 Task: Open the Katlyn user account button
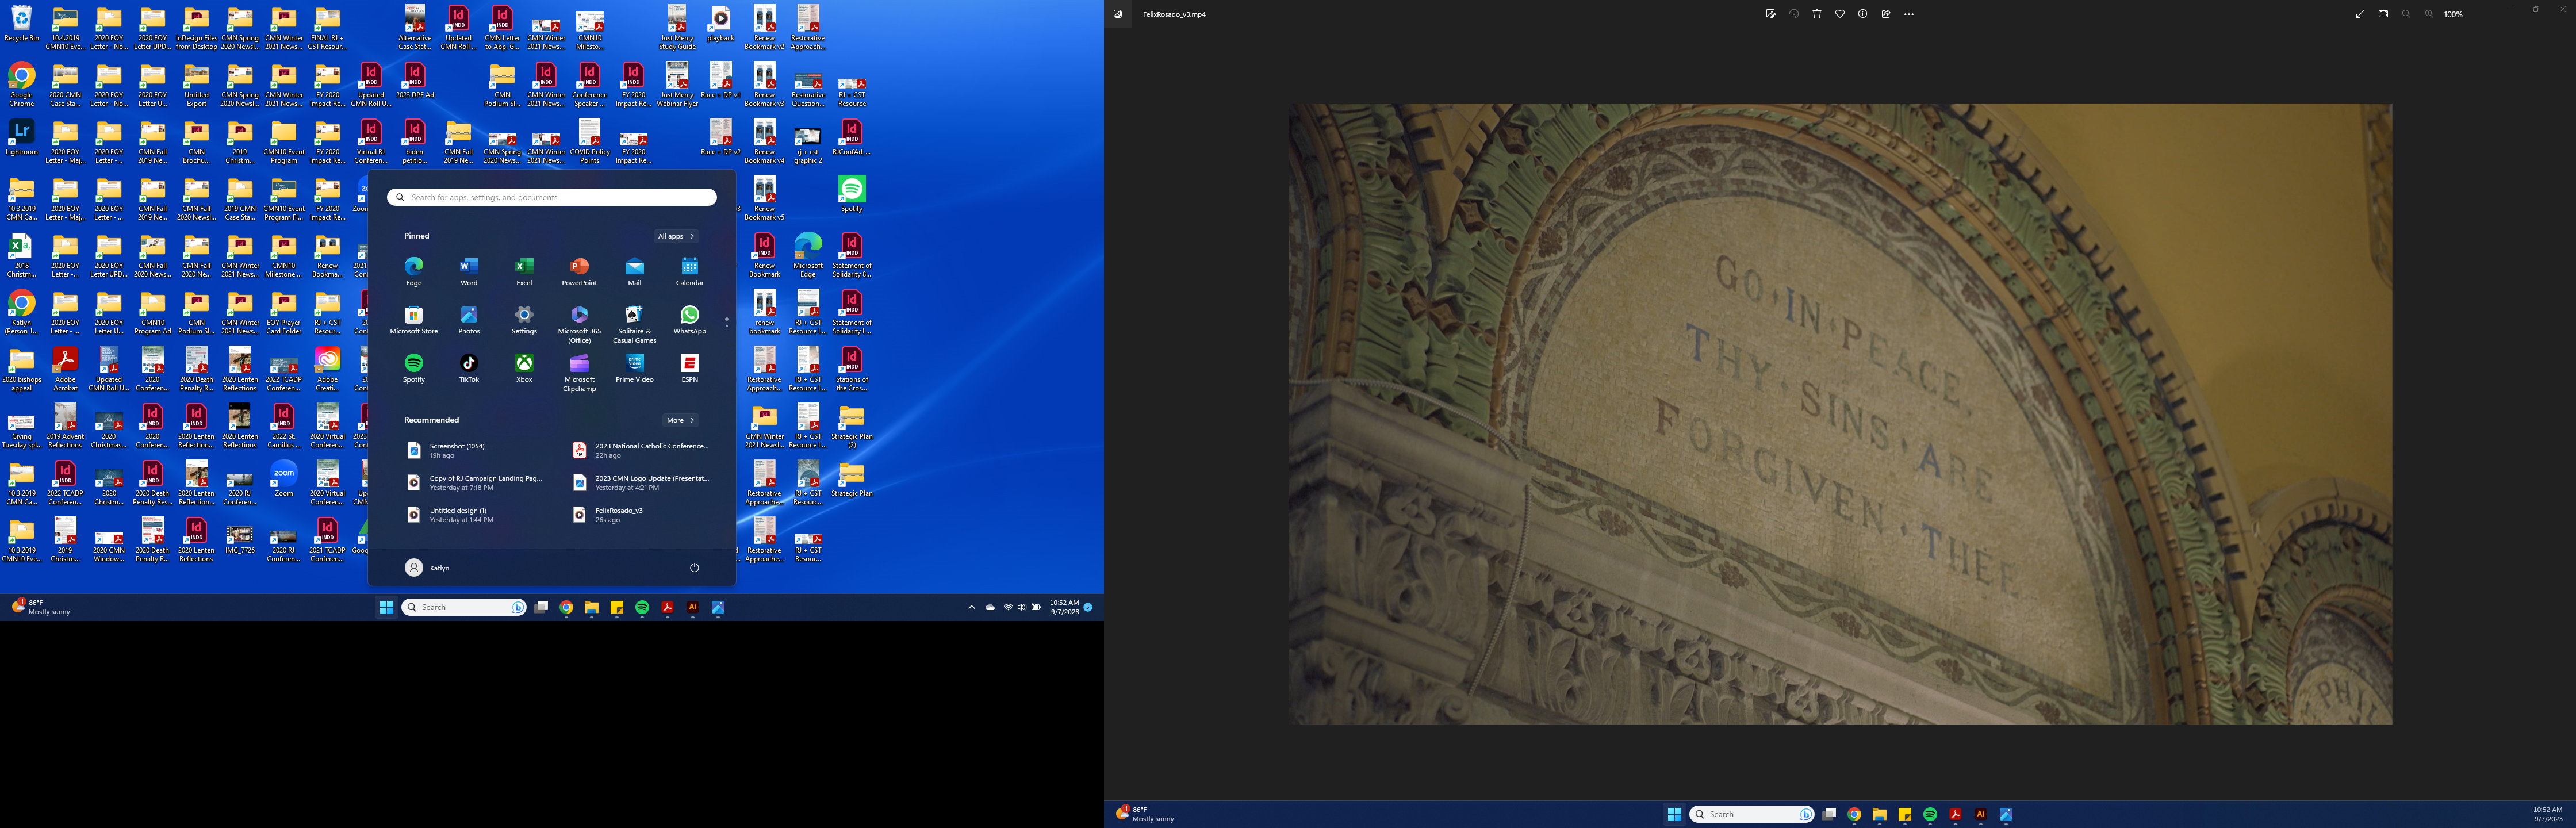[x=428, y=567]
